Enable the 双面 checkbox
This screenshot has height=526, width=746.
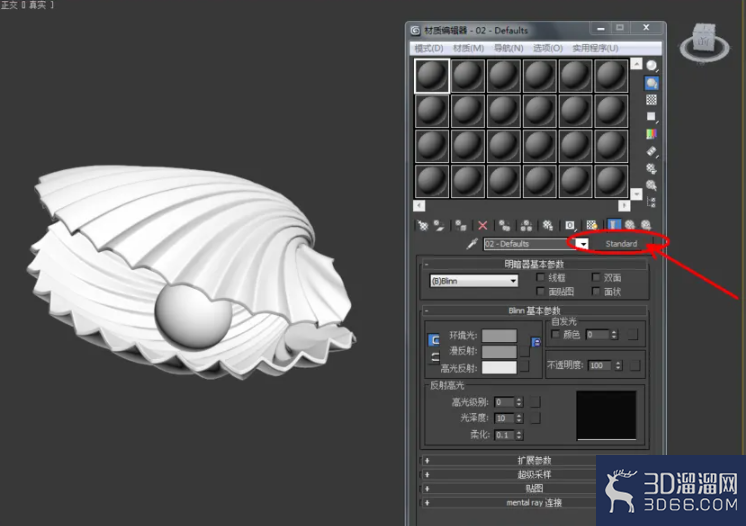coord(596,277)
